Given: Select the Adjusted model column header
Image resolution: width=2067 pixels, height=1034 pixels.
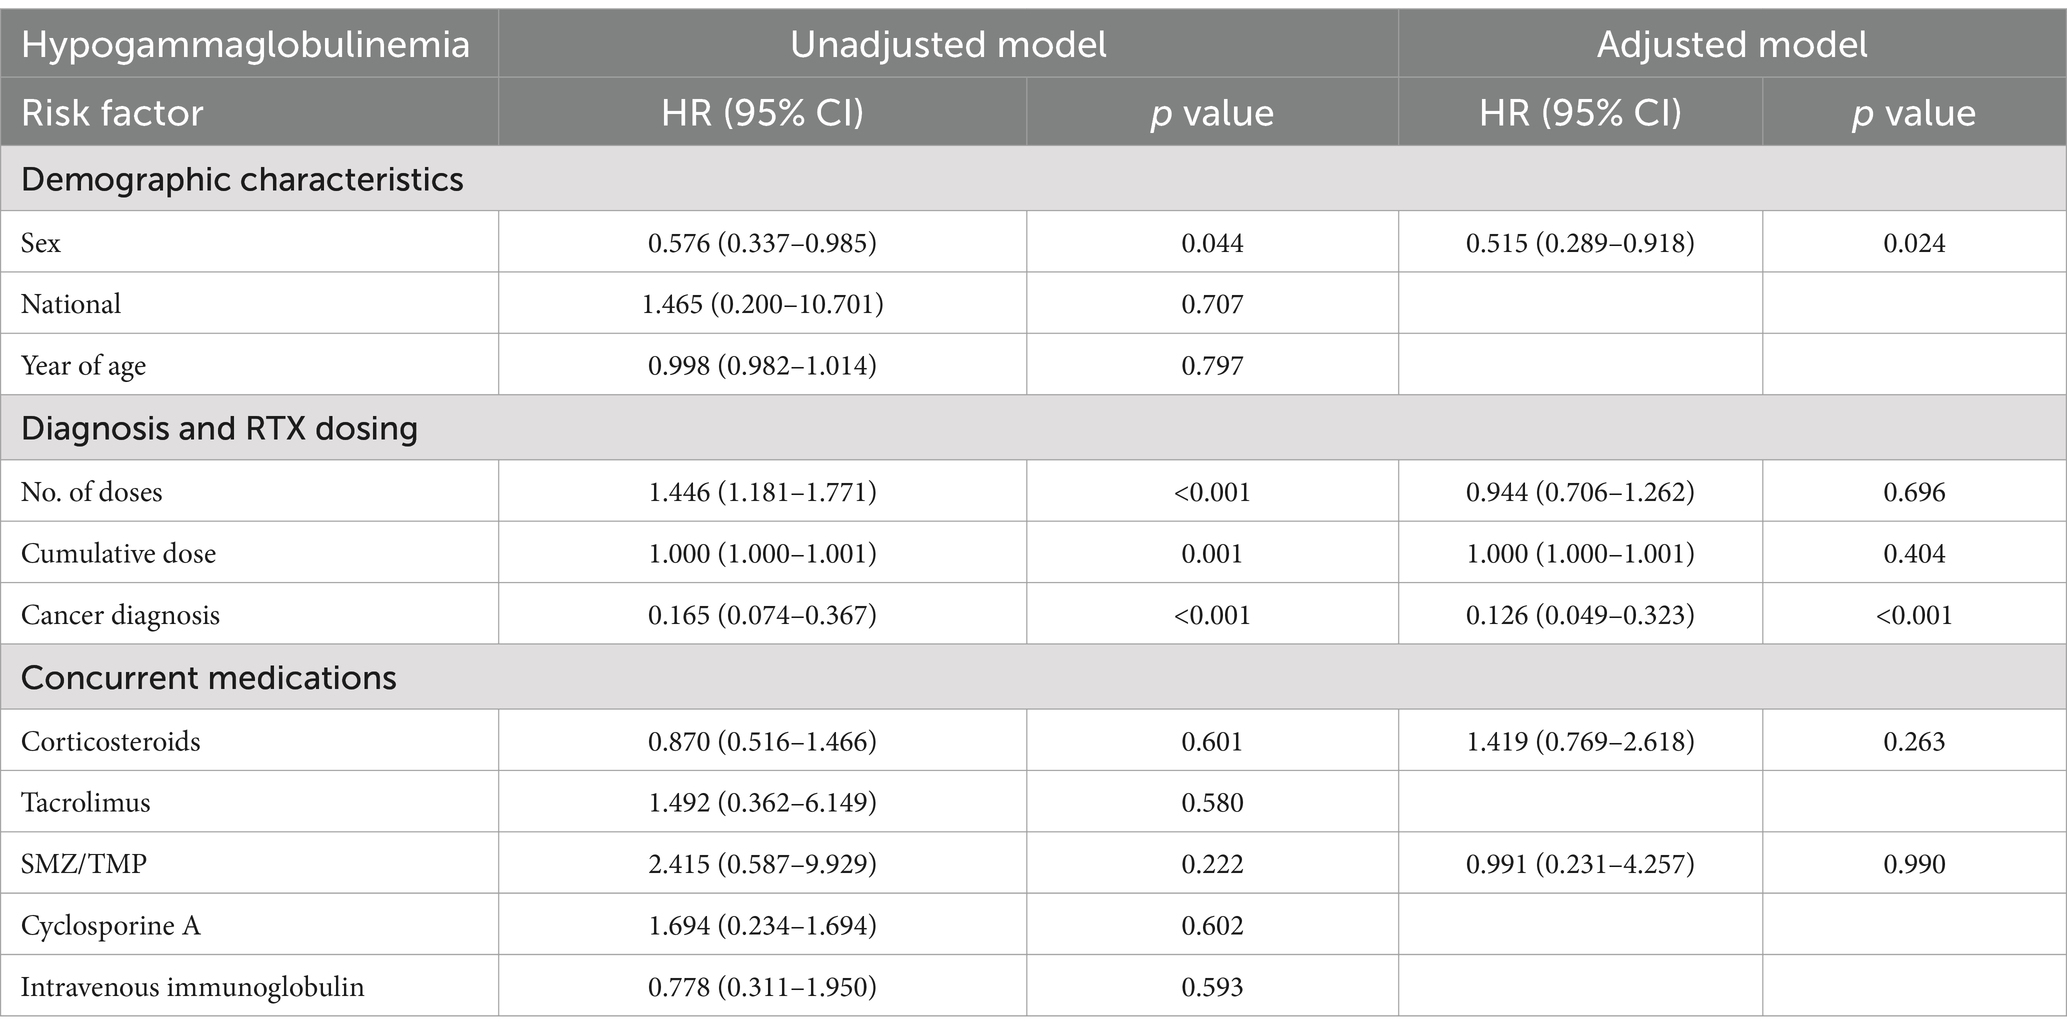Looking at the screenshot, I should (1732, 45).
